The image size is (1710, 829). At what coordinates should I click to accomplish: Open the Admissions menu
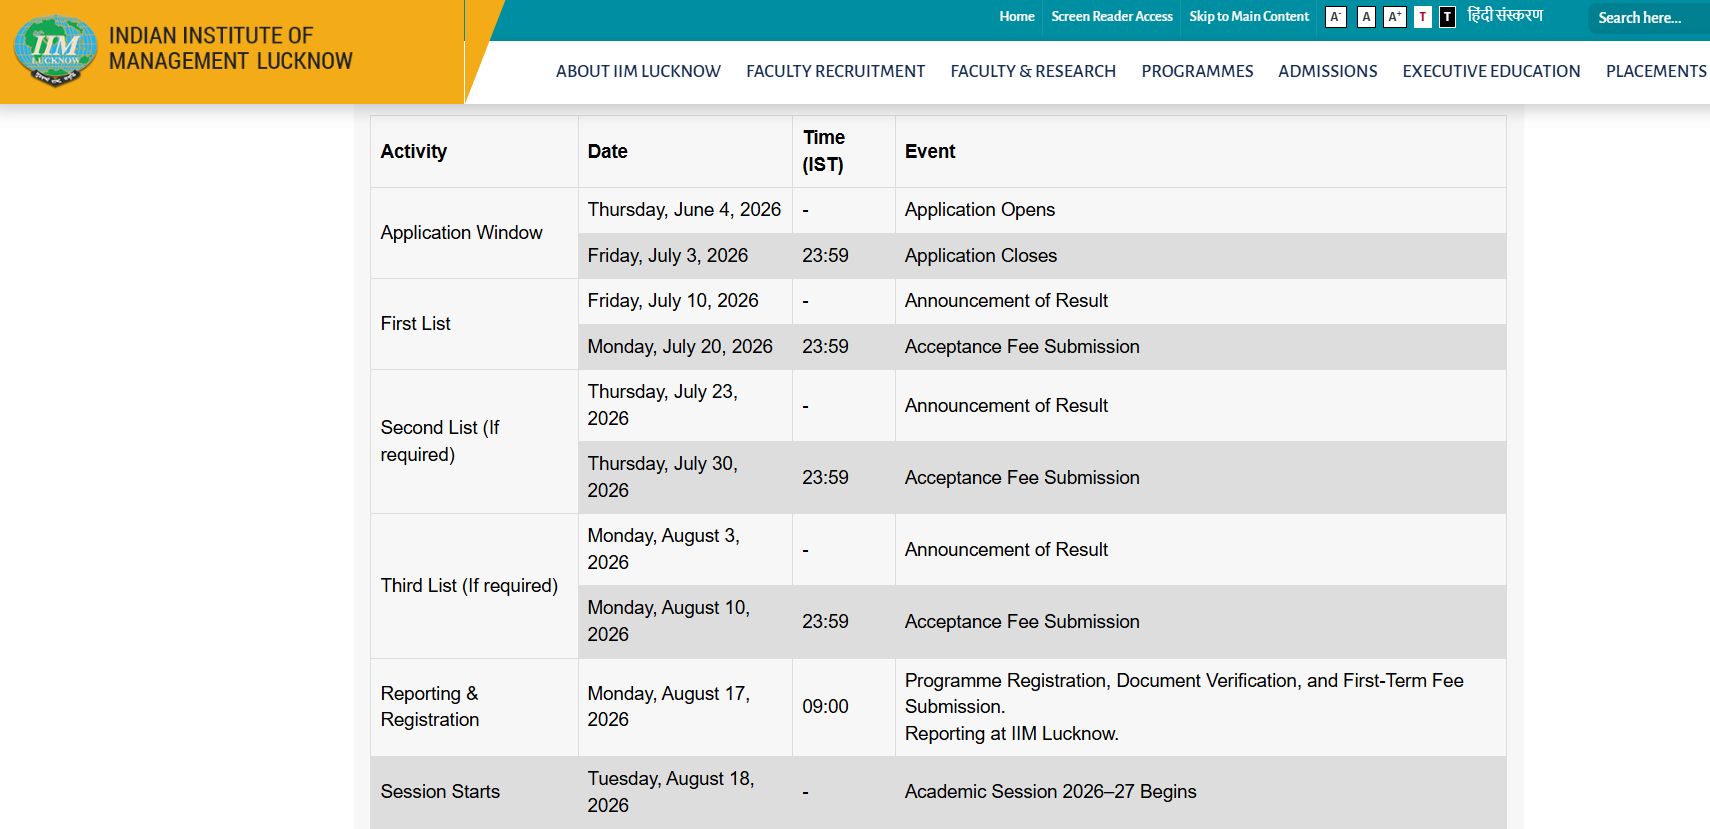(1328, 71)
